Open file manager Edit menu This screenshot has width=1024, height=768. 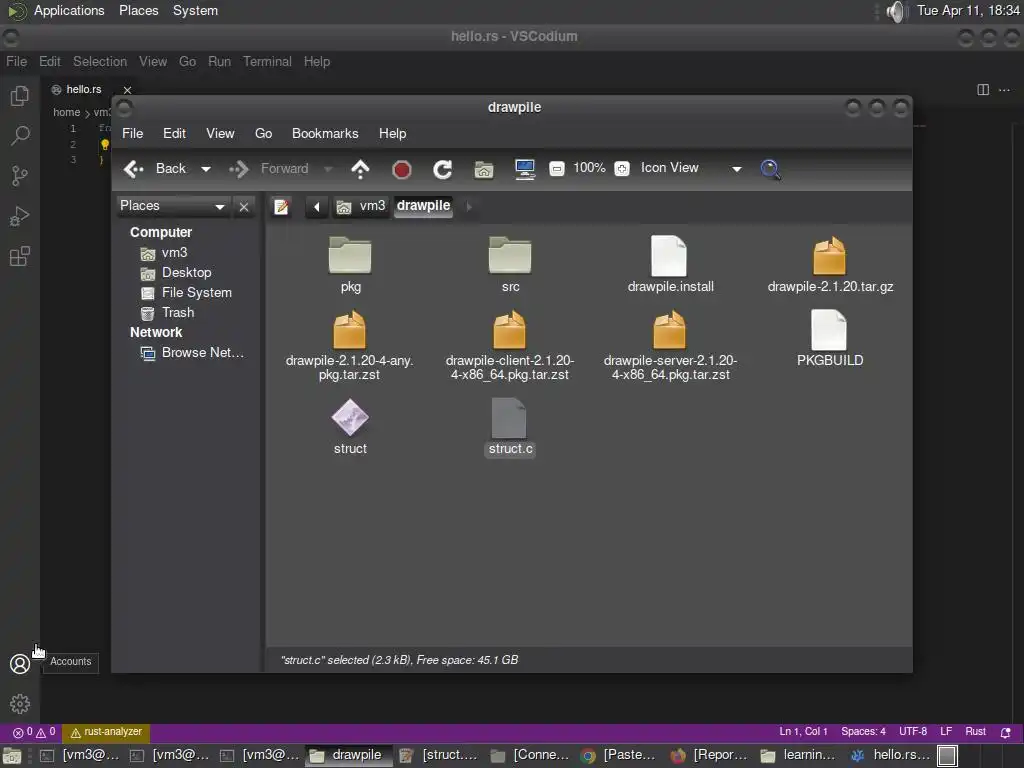174,133
